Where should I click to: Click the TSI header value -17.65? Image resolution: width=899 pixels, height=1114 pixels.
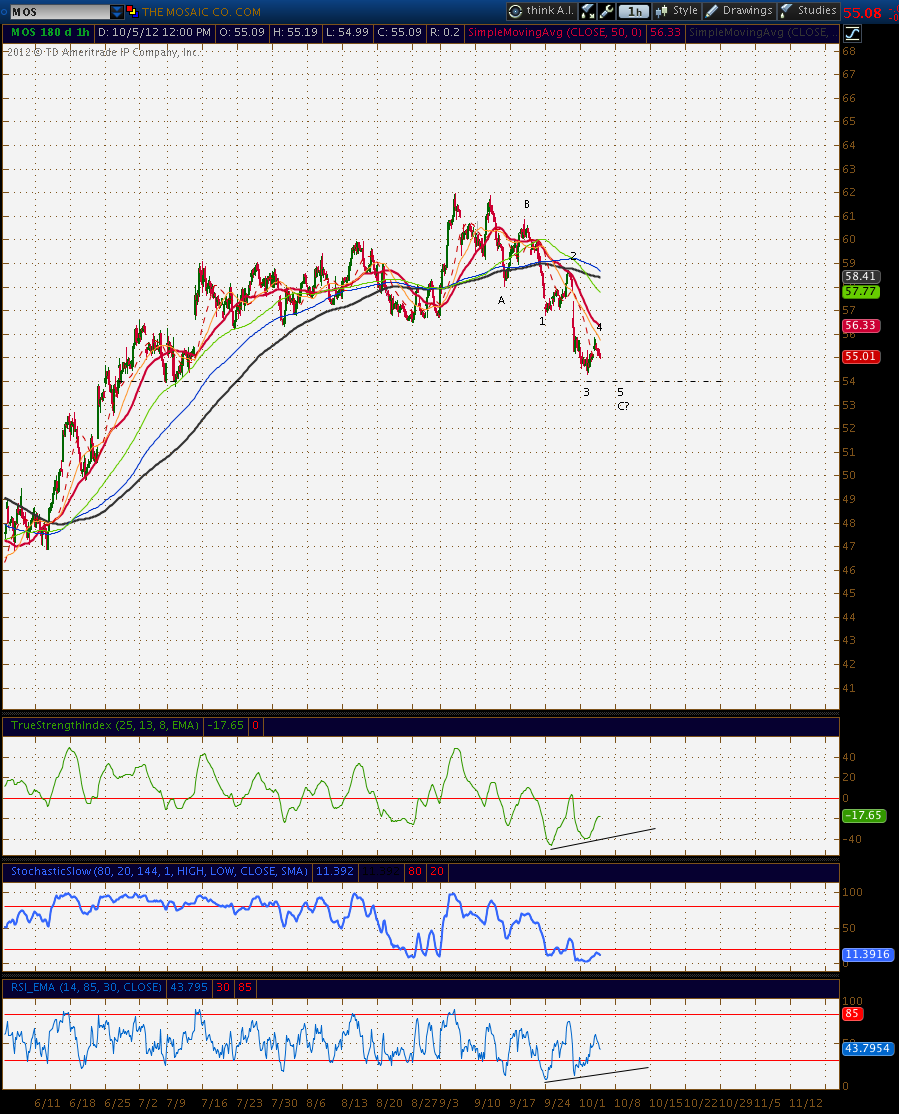click(225, 725)
